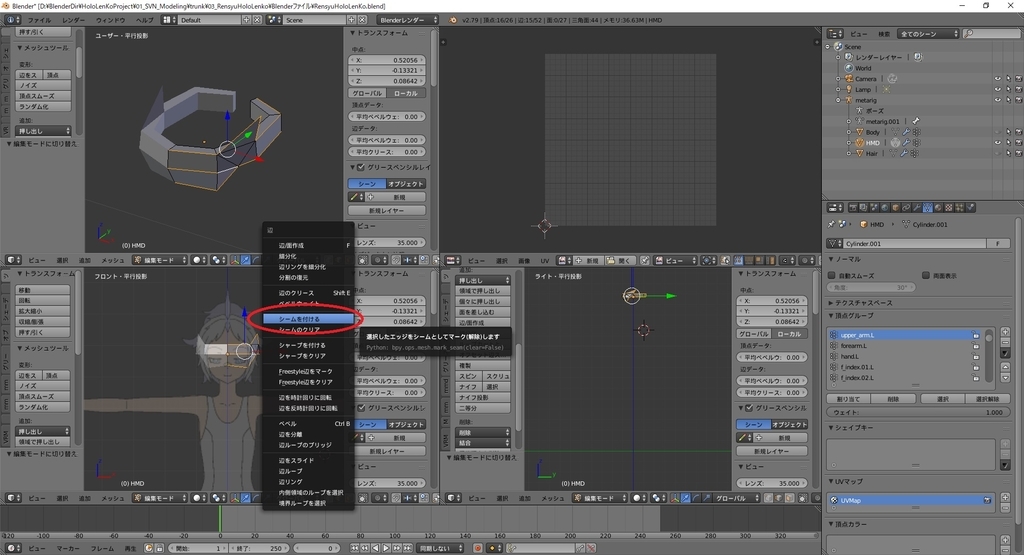Image resolution: width=1024 pixels, height=555 pixels.
Task: Collapse the シェイプキー panel
Action: (831, 428)
